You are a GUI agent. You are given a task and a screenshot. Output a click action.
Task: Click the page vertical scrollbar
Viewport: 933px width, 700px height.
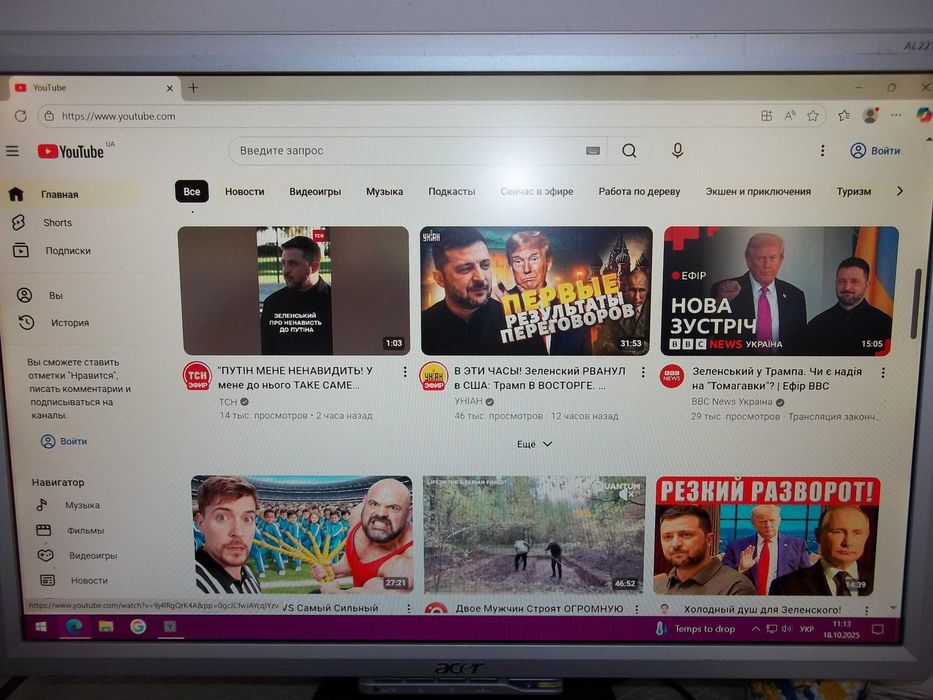916,304
